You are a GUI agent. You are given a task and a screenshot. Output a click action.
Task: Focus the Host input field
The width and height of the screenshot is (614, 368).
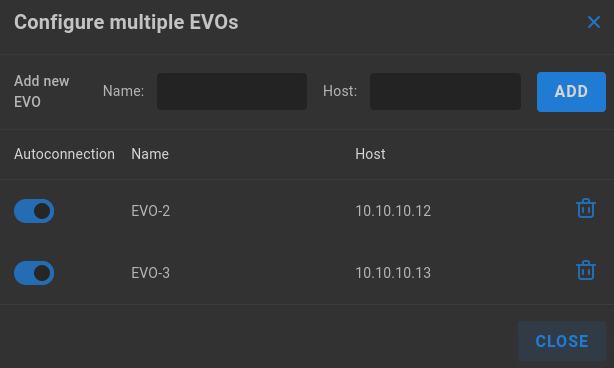(445, 92)
